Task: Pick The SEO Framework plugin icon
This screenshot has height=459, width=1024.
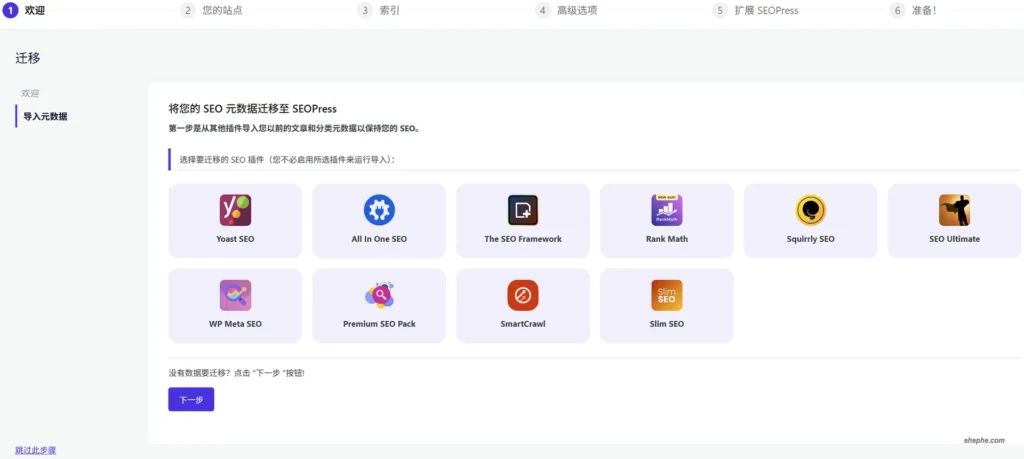Action: (x=523, y=210)
